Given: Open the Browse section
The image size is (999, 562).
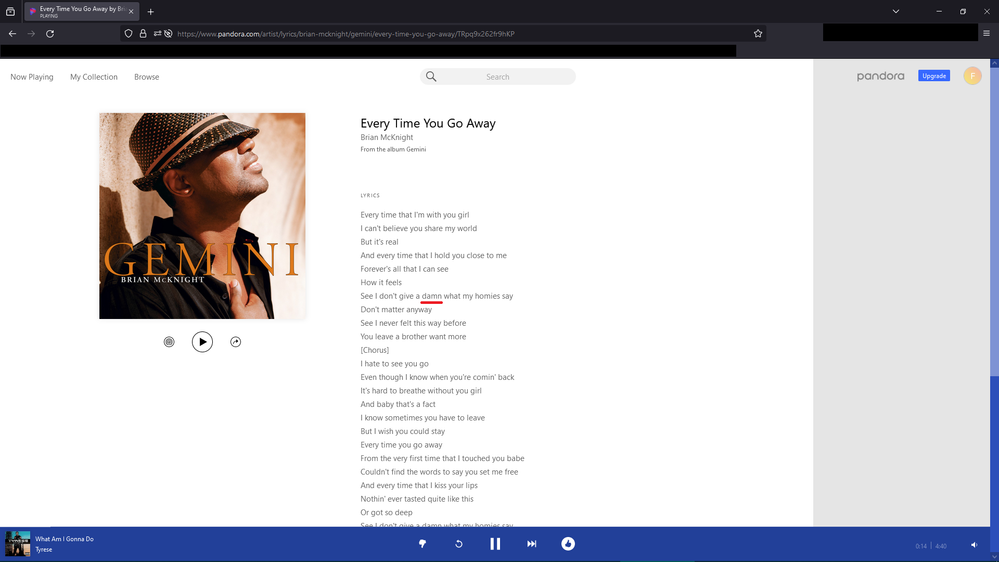Looking at the screenshot, I should (147, 76).
